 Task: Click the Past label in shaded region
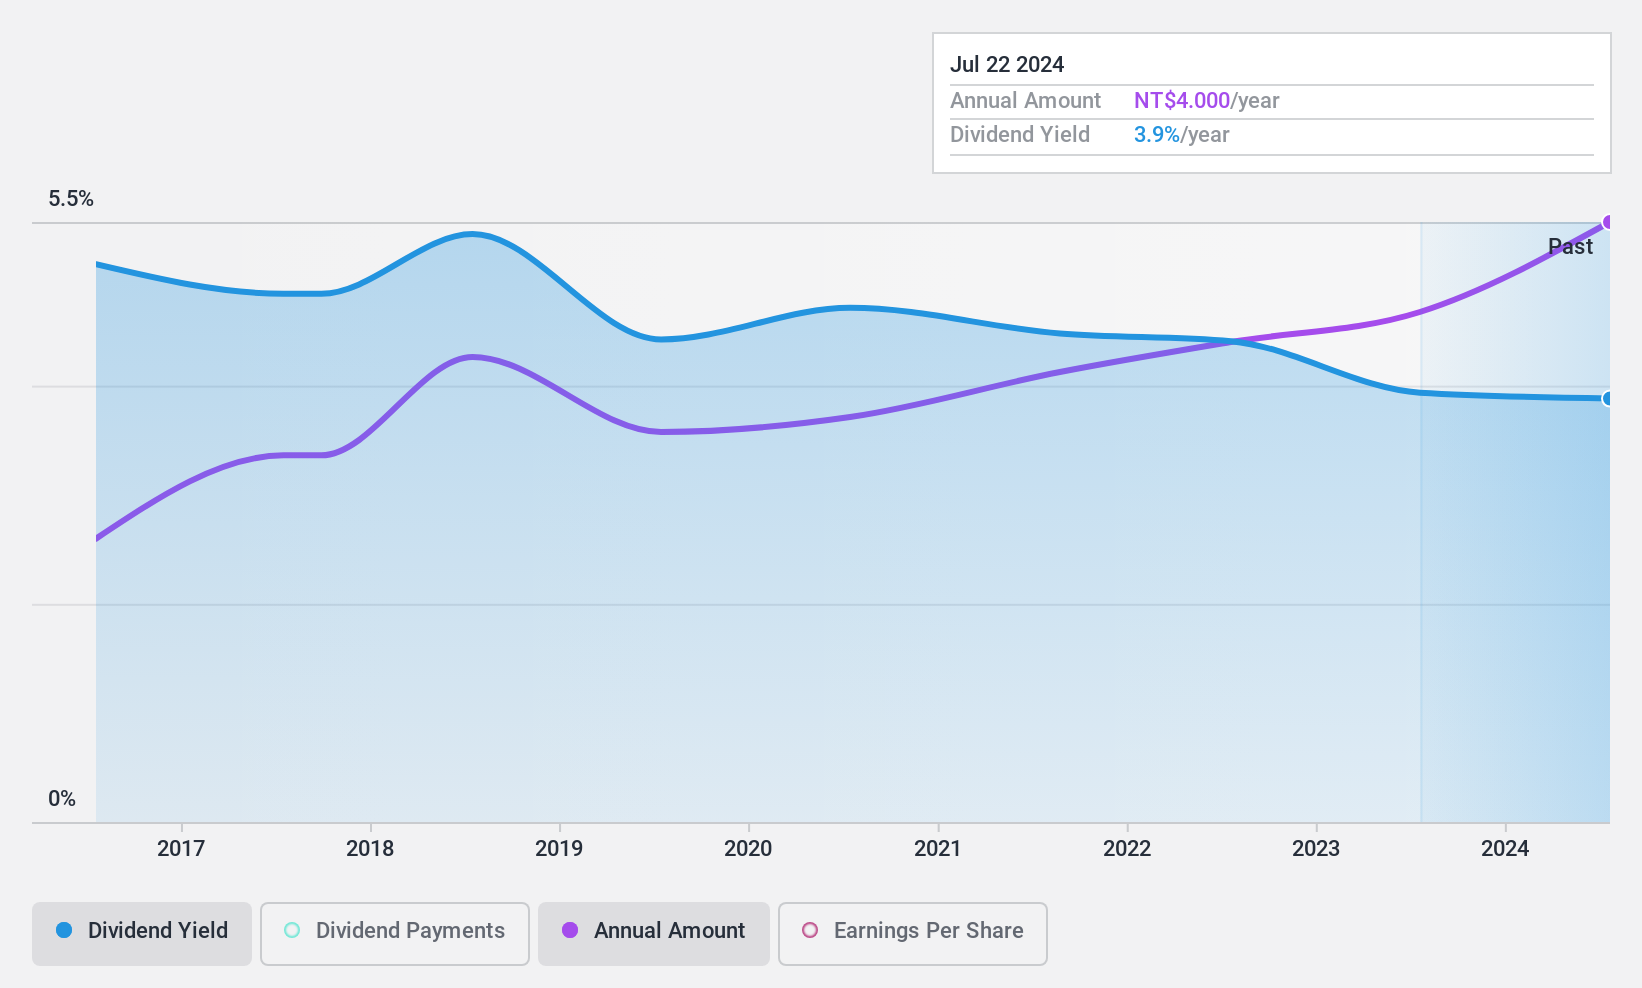coord(1570,247)
